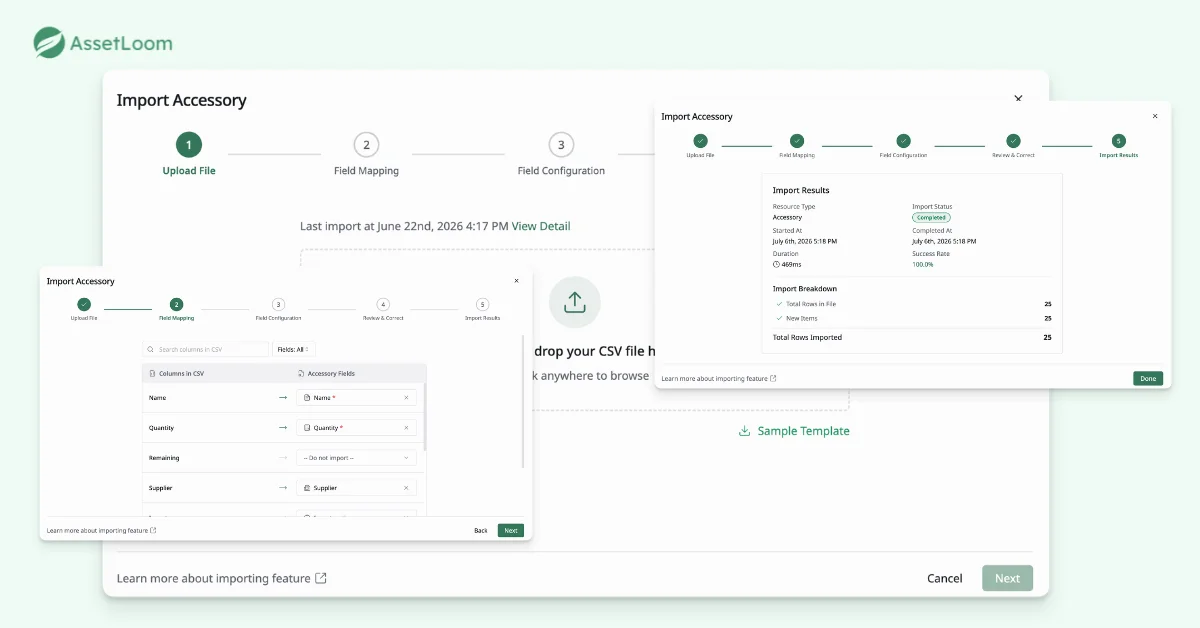Image resolution: width=1200 pixels, height=628 pixels.
Task: Click the AssetLoom leaf logo icon
Action: tap(49, 42)
